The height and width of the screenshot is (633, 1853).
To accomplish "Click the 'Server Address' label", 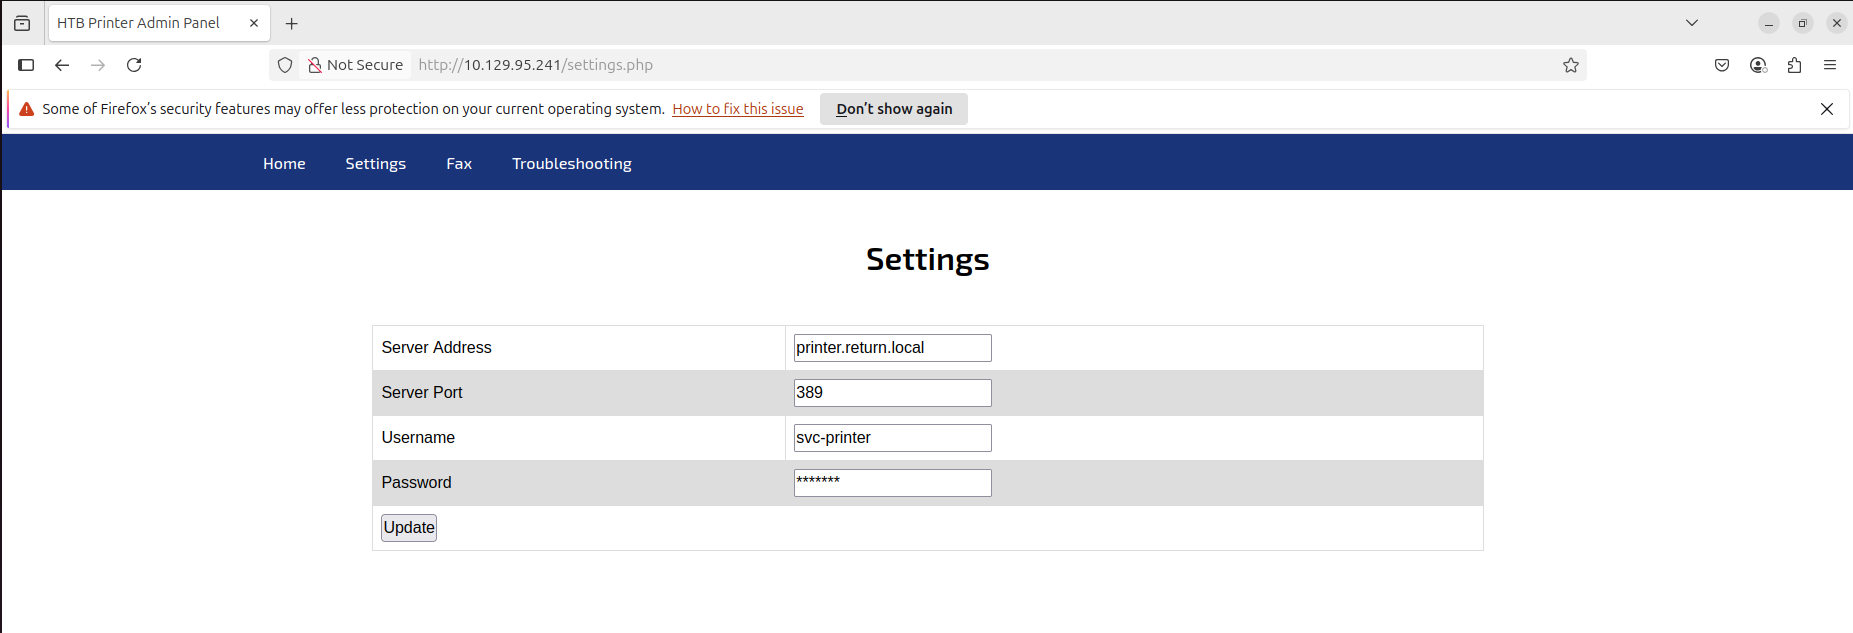I will [436, 348].
